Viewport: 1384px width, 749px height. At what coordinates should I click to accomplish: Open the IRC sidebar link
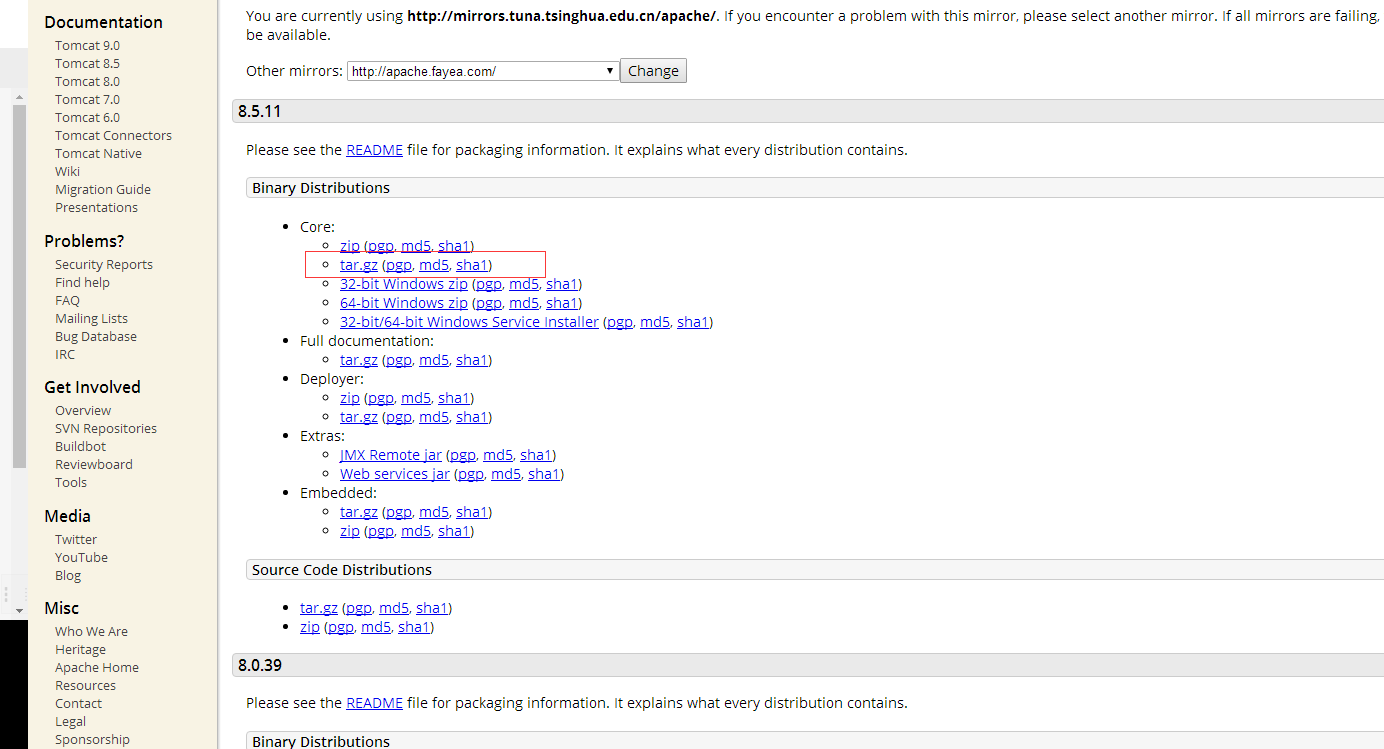click(x=65, y=355)
